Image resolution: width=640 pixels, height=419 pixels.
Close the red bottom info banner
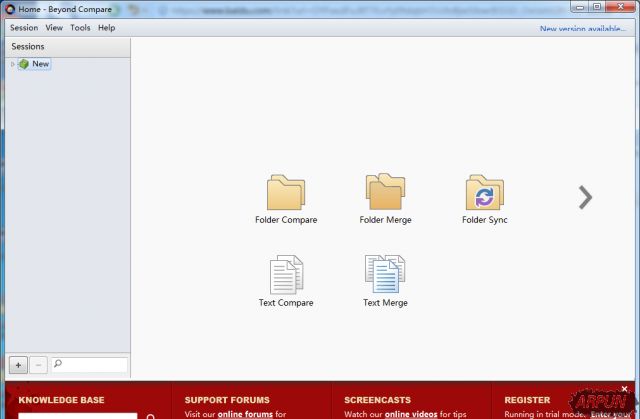[625, 389]
